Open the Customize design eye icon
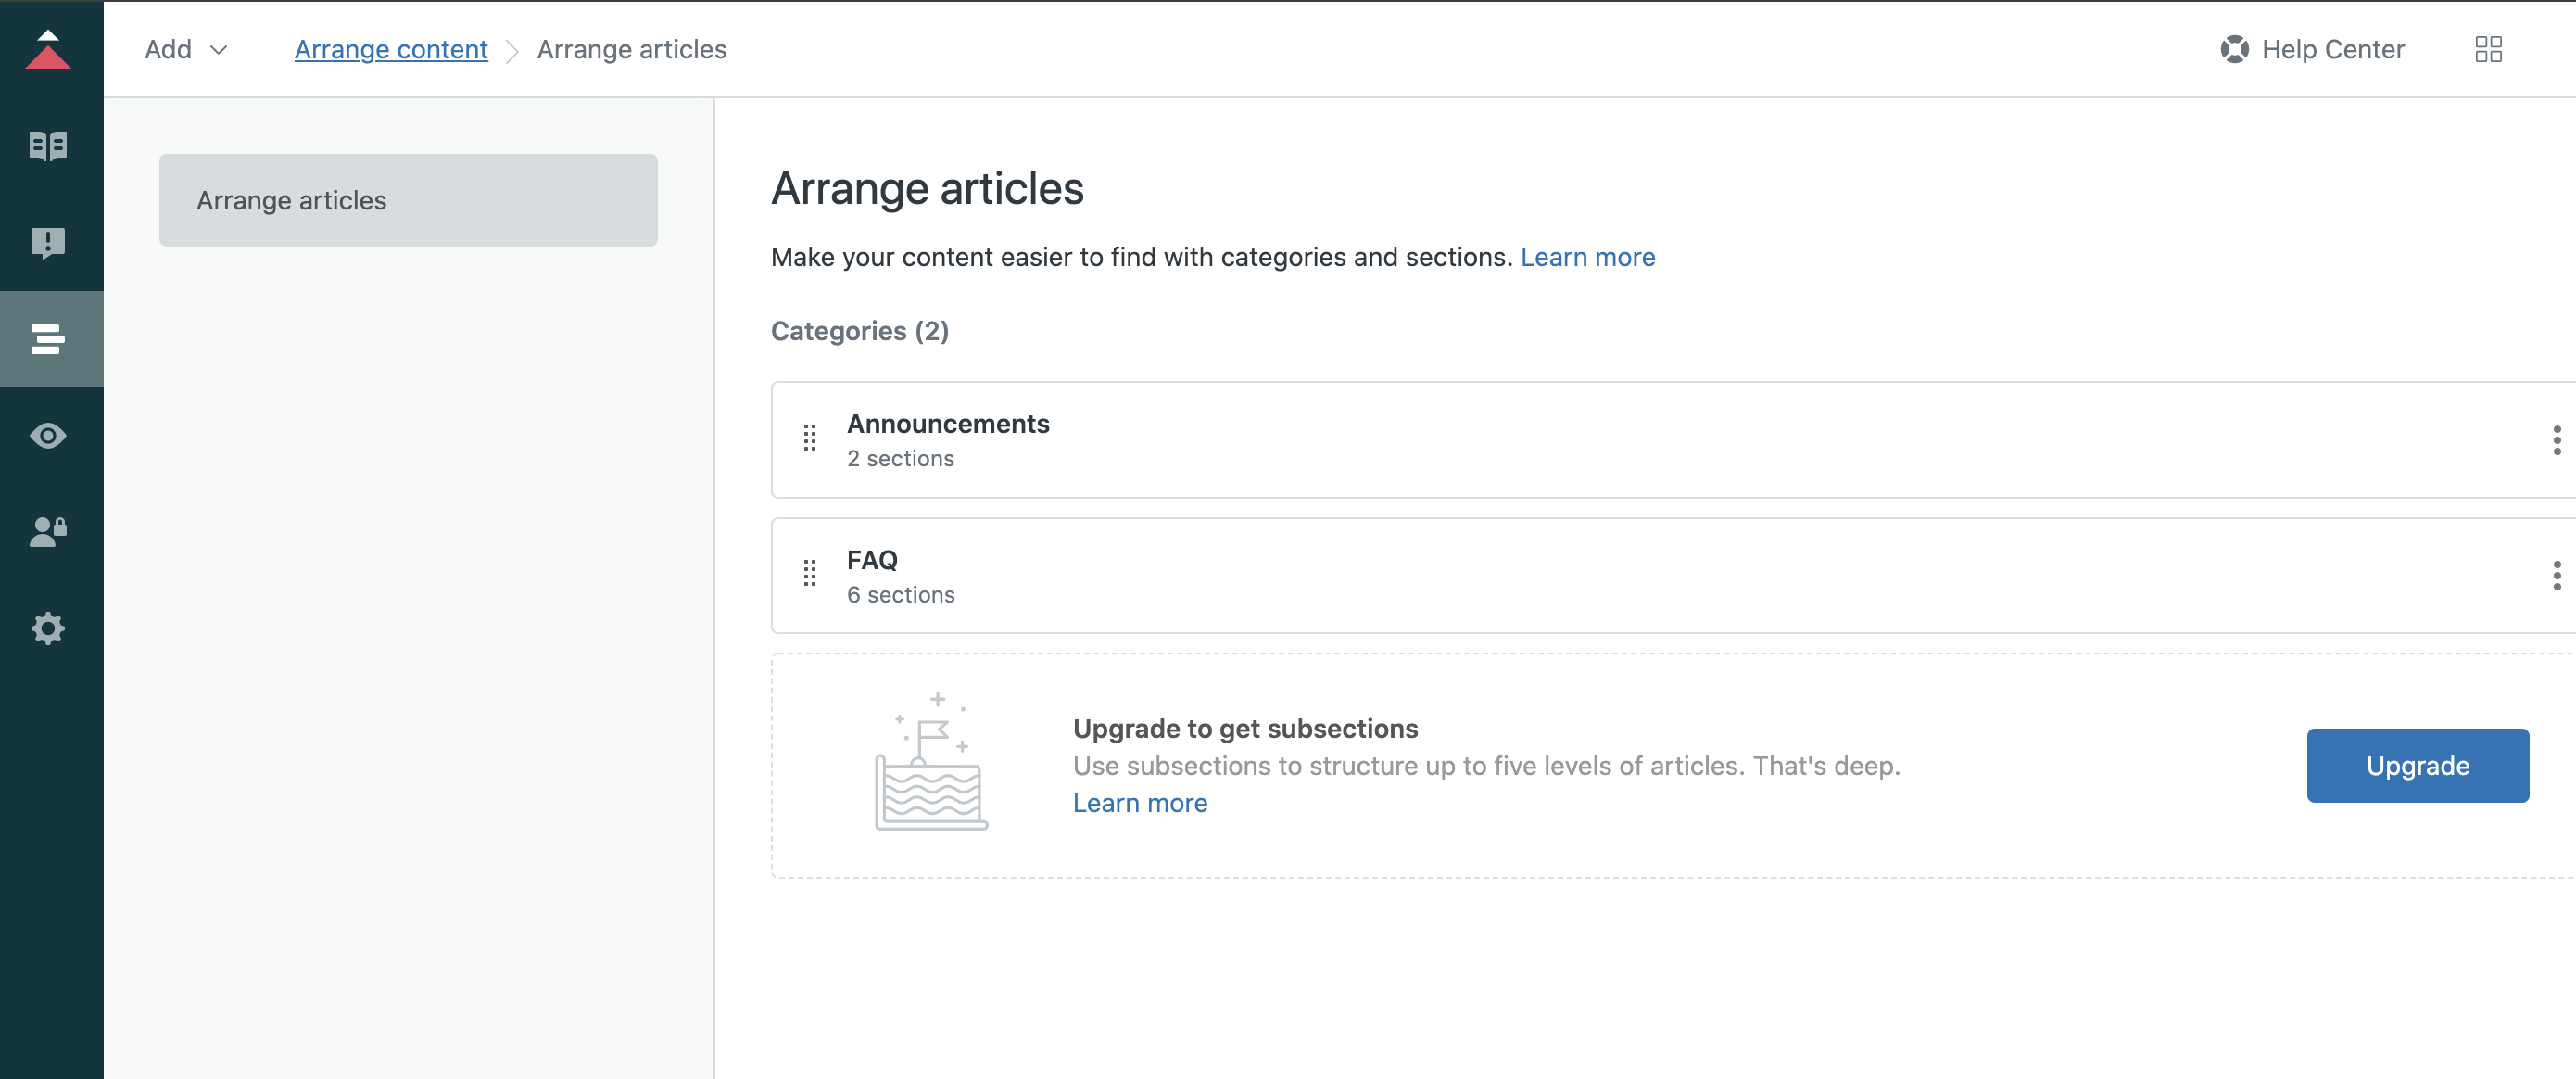Screen dimensions: 2576x1079 click(48, 436)
